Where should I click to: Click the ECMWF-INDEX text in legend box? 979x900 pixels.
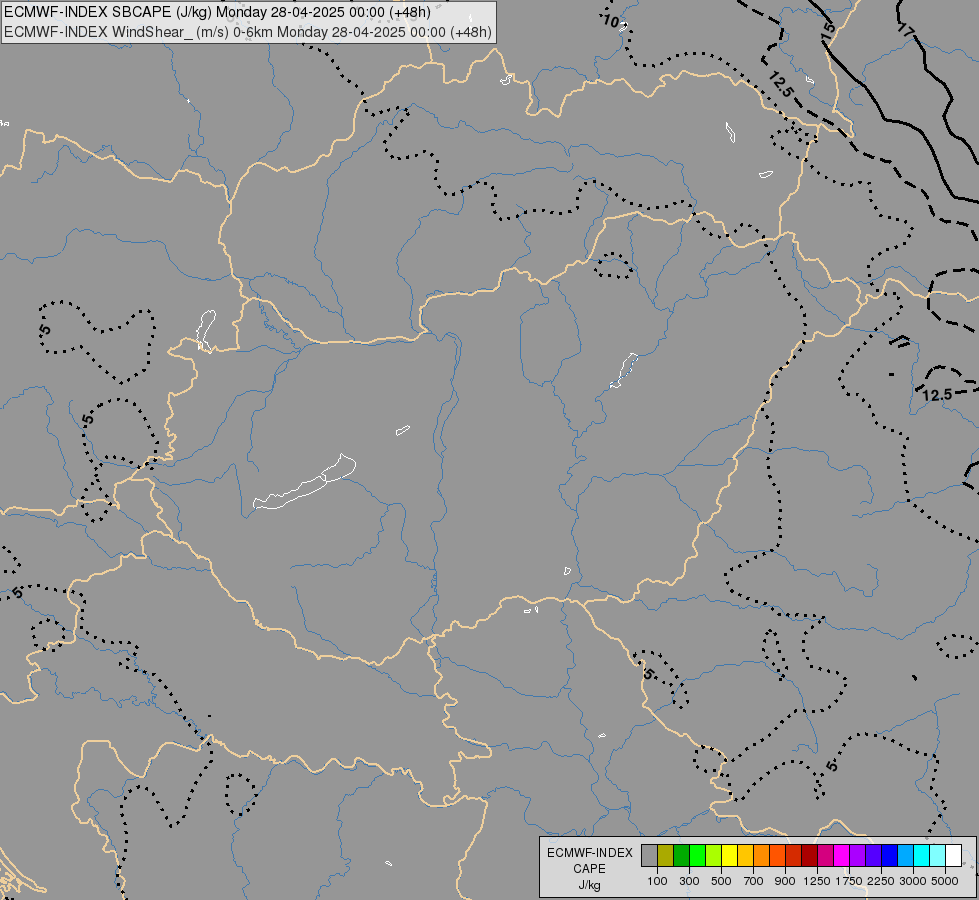click(589, 853)
